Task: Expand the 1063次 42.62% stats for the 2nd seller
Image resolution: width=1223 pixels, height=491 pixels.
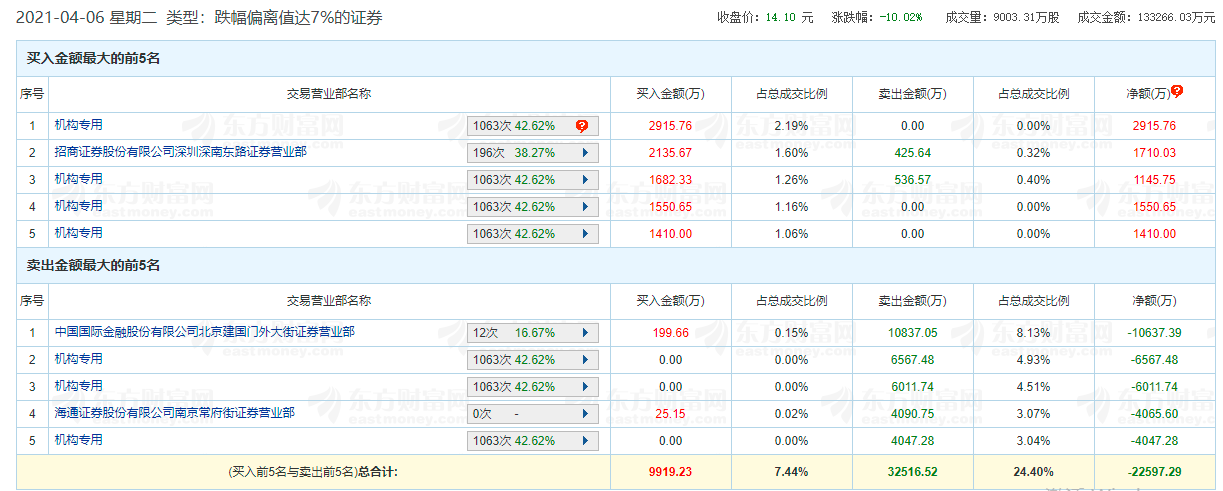Action: (x=584, y=360)
